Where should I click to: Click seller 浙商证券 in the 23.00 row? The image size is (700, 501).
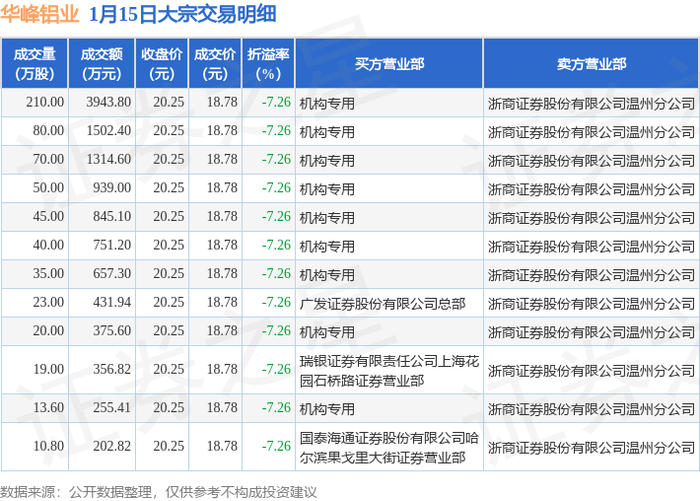coord(591,304)
